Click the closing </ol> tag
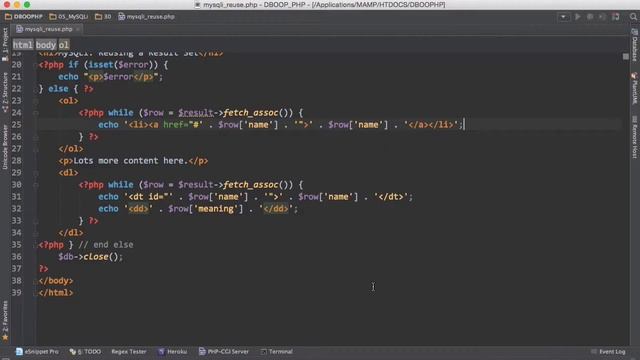The width and height of the screenshot is (640, 360). [71, 149]
